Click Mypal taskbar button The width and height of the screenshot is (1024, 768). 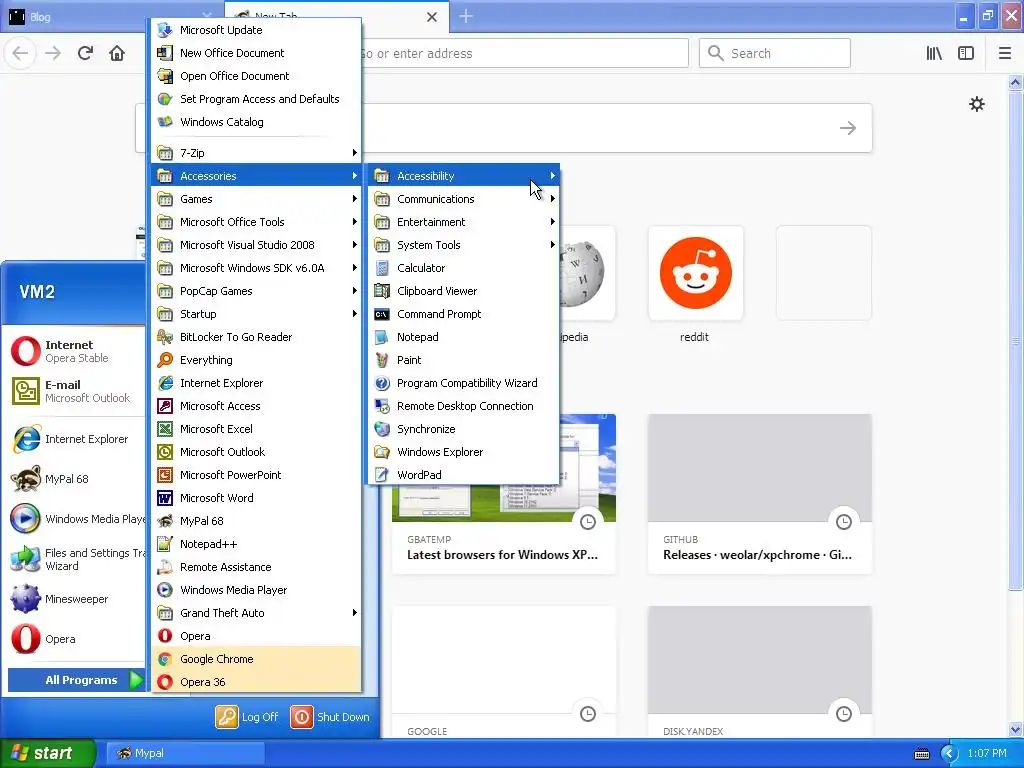[185, 753]
